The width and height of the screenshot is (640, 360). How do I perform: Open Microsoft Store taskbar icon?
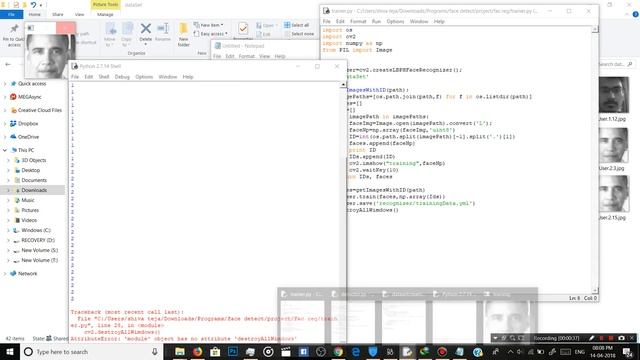(215, 351)
